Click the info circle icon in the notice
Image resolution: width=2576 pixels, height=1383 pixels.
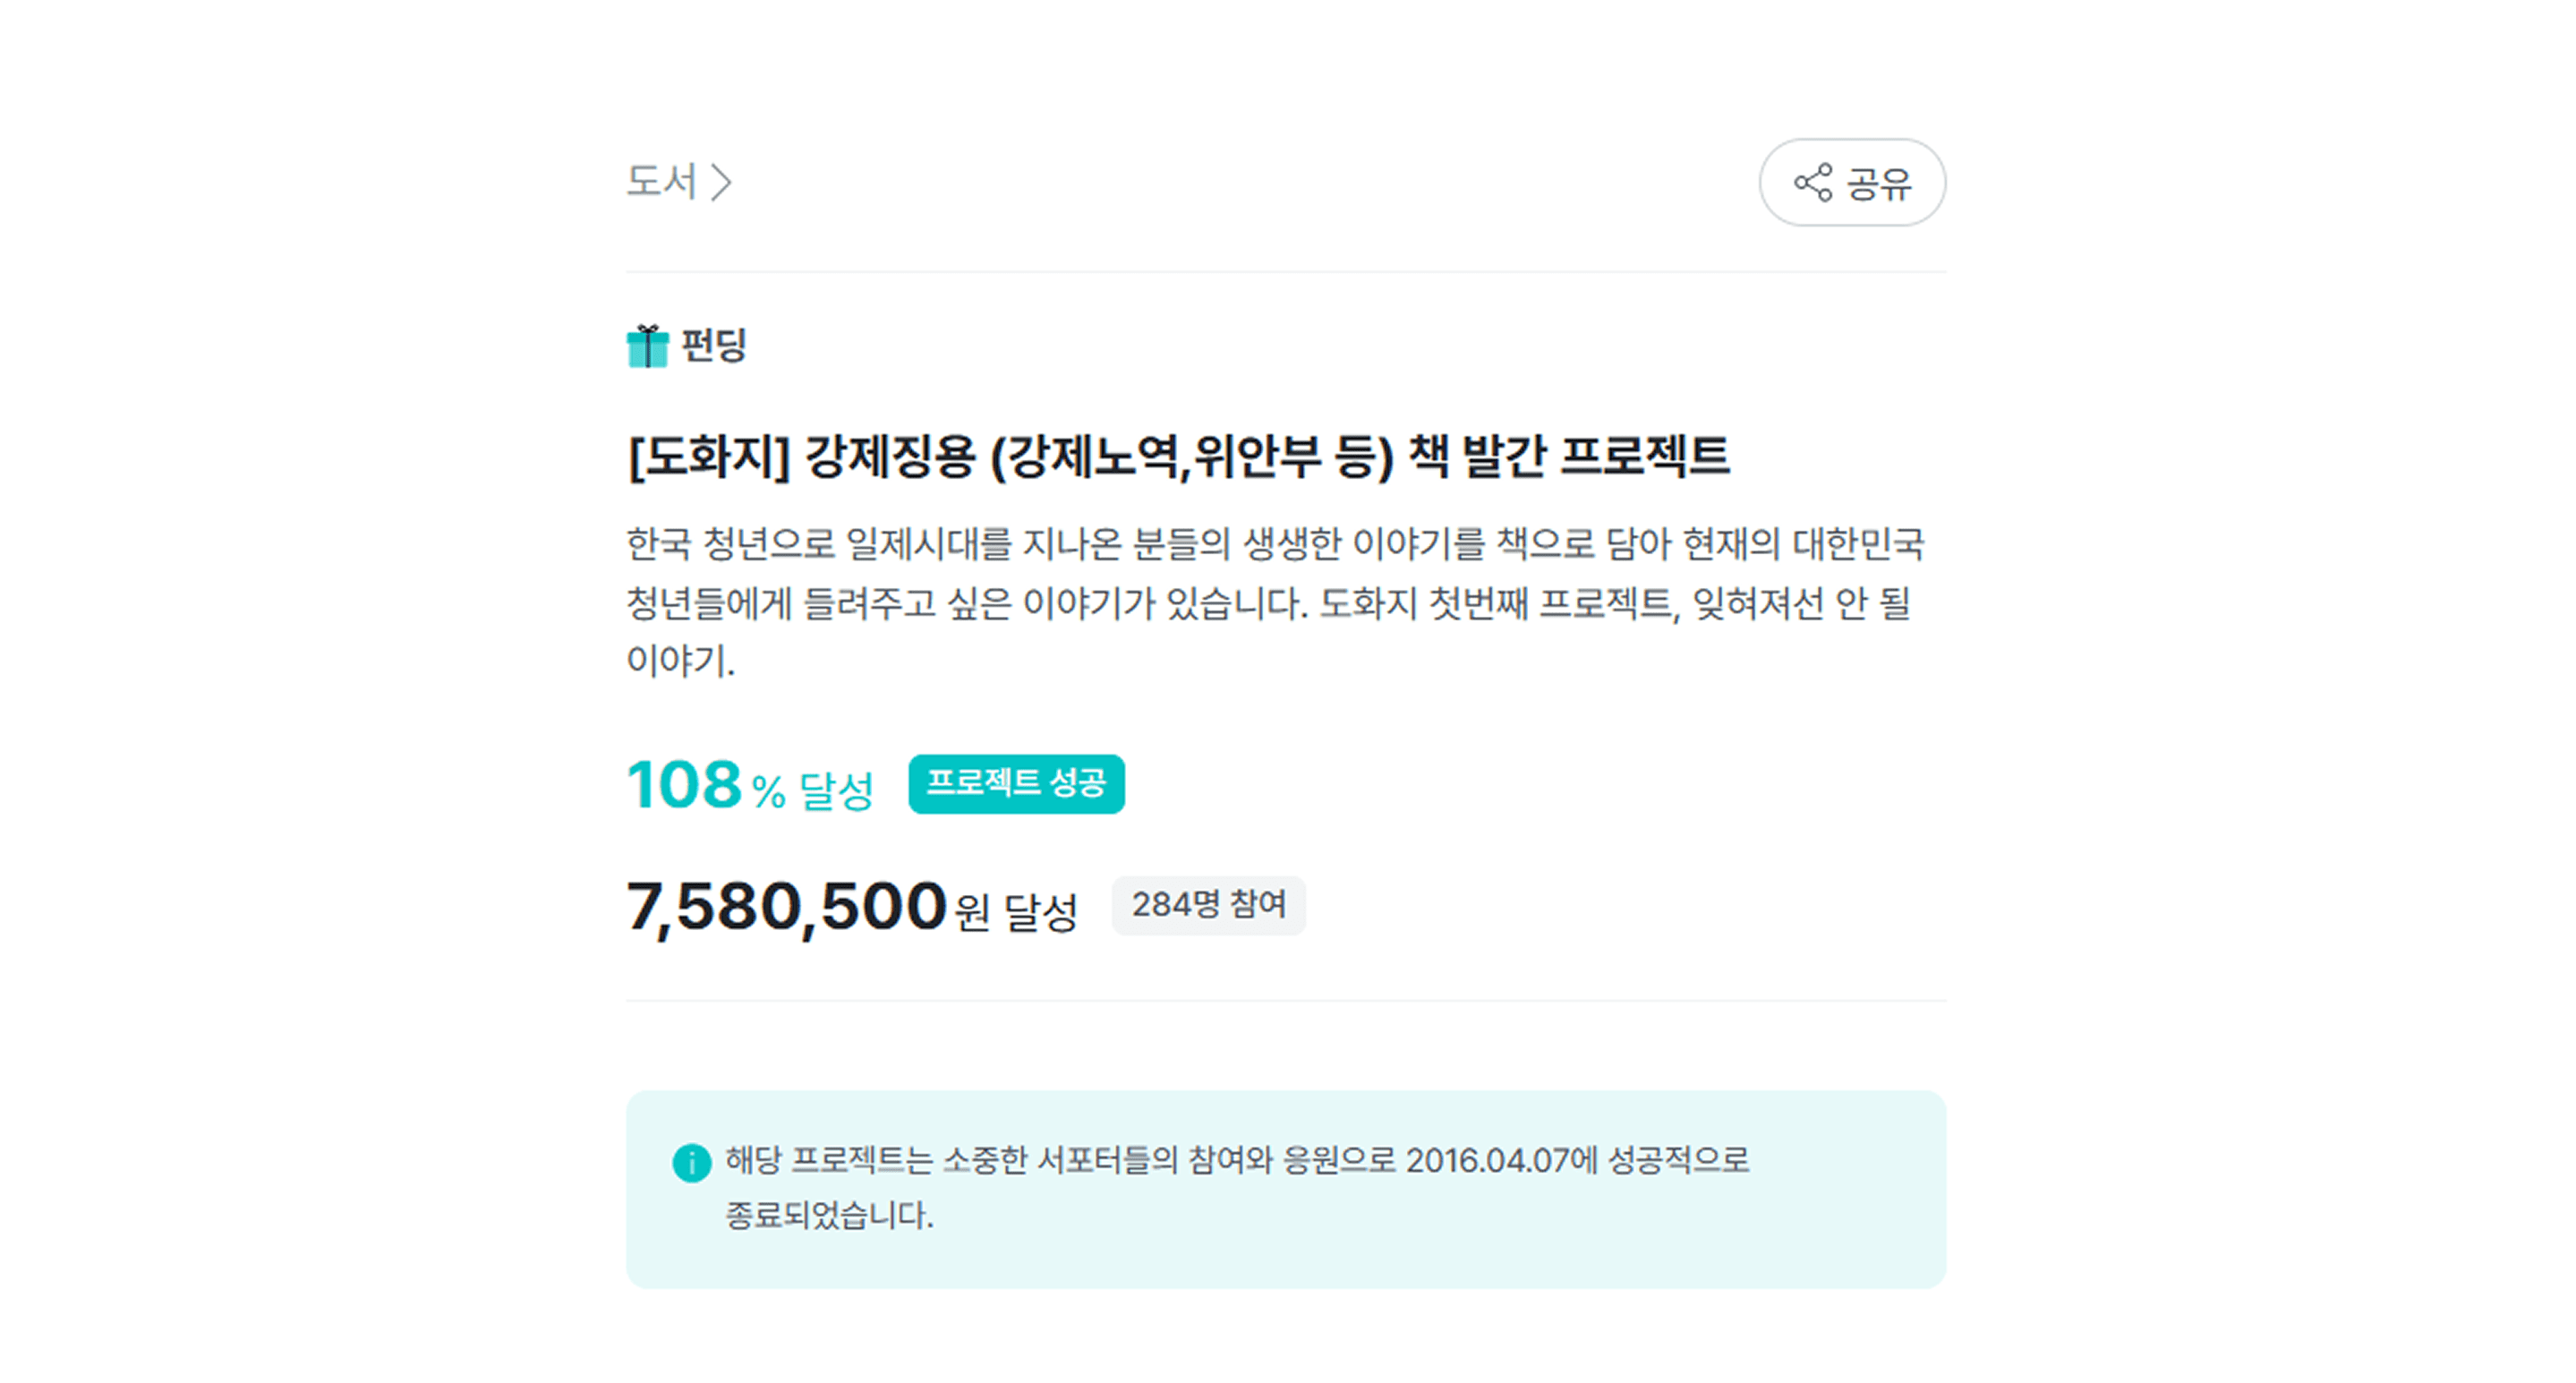pyautogui.click(x=691, y=1162)
